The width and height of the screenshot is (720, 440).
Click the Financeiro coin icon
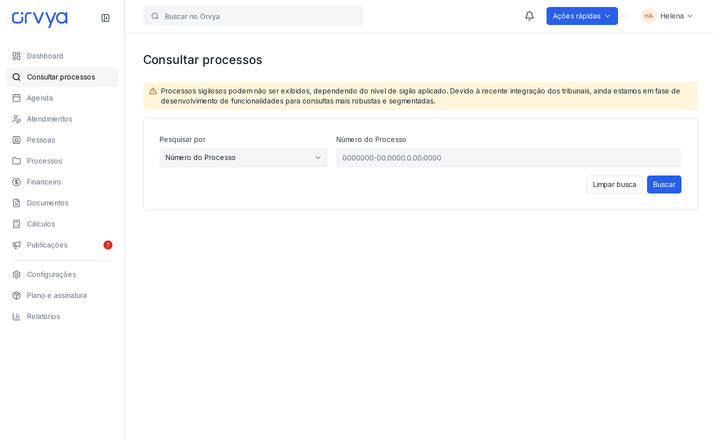(17, 182)
